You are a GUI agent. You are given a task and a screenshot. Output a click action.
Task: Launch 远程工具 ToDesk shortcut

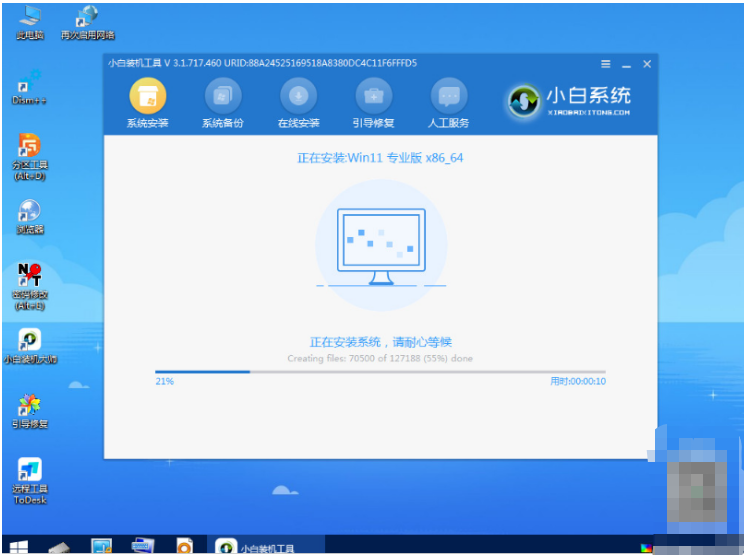click(x=30, y=481)
